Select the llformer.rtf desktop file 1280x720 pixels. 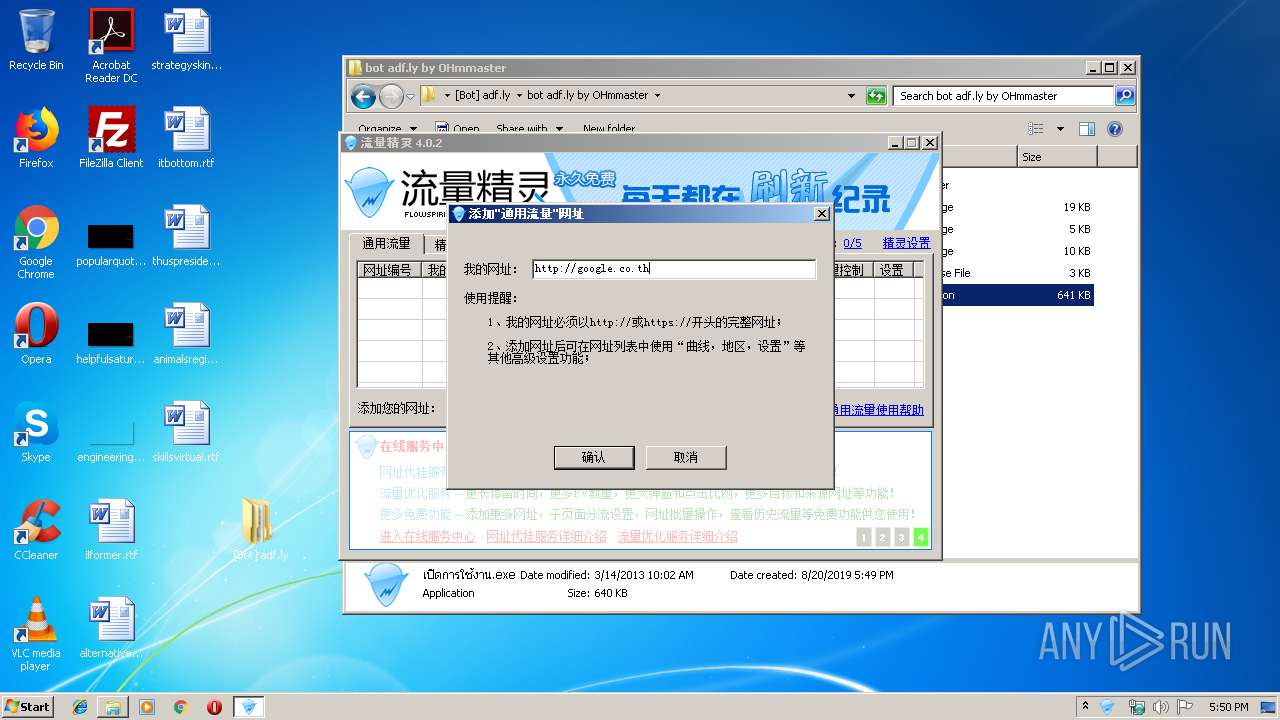pyautogui.click(x=111, y=530)
